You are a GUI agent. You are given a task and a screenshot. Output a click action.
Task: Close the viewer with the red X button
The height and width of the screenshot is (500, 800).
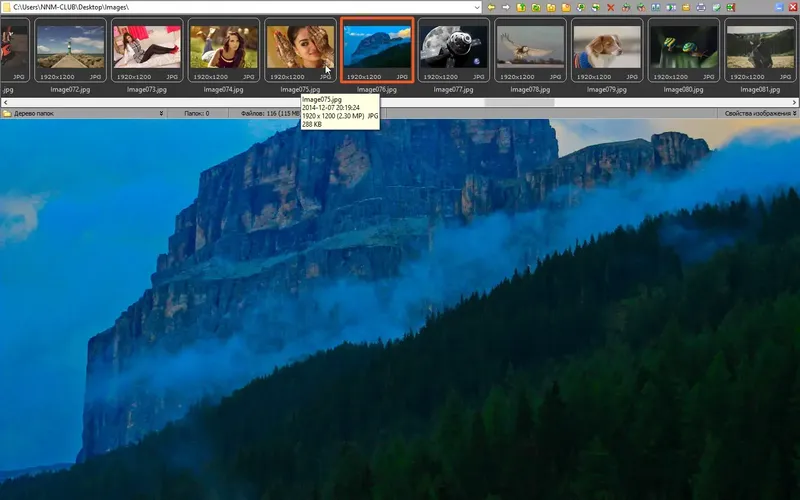pos(793,8)
